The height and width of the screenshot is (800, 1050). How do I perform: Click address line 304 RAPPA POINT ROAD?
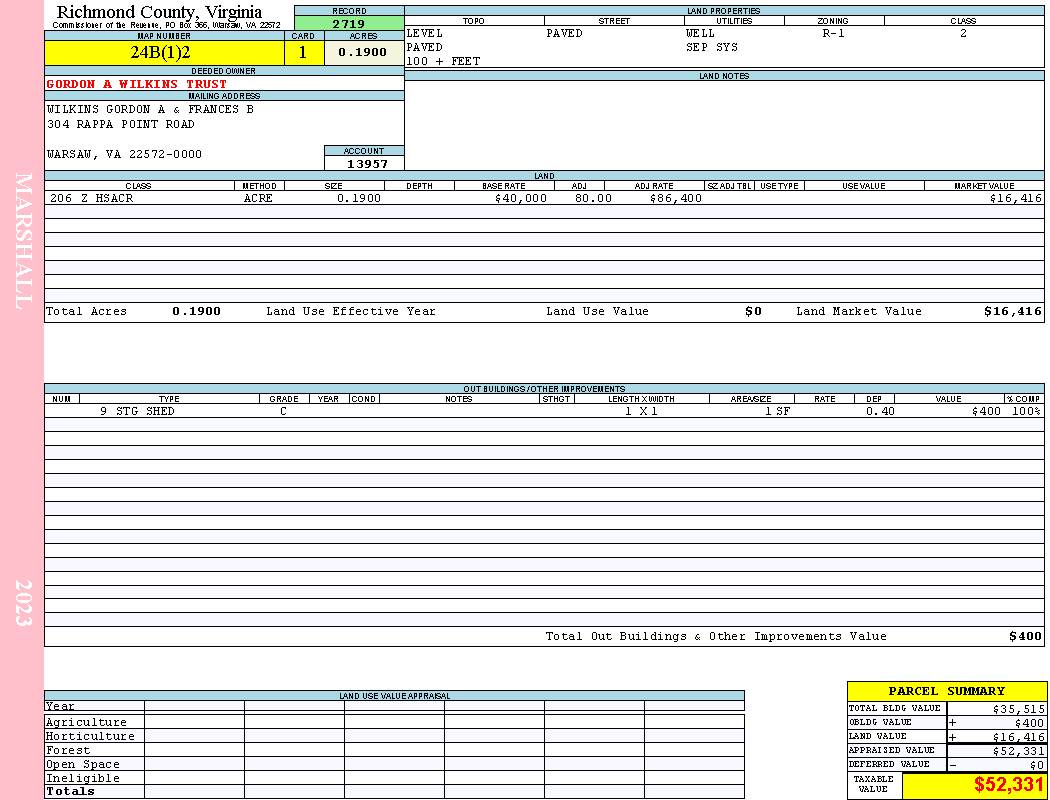pos(121,125)
